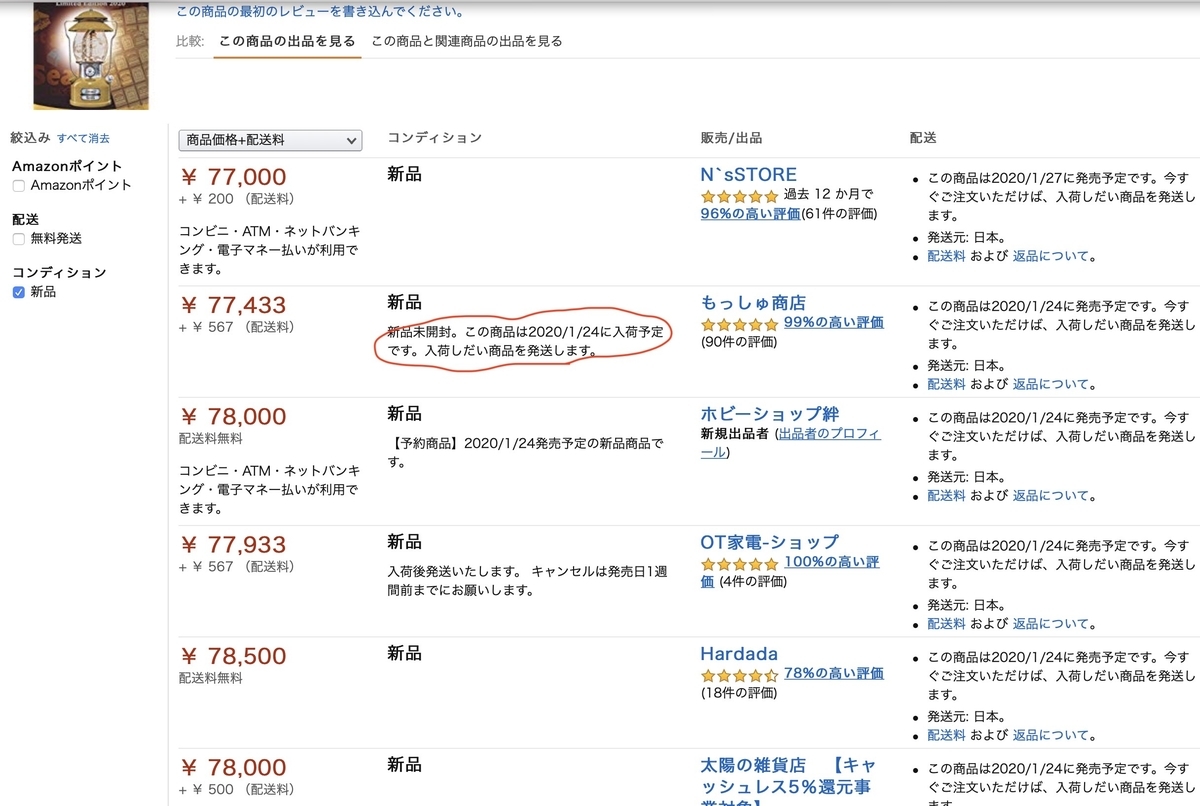1200x806 pixels.
Task: Open seller OT家電-ショップ
Action: point(770,542)
